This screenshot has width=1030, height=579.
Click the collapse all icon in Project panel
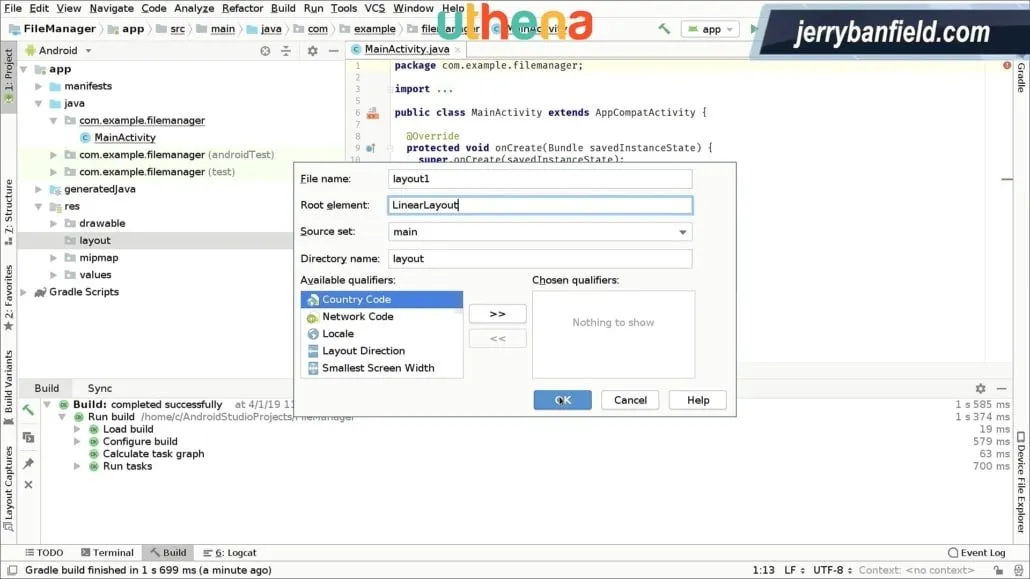286,51
